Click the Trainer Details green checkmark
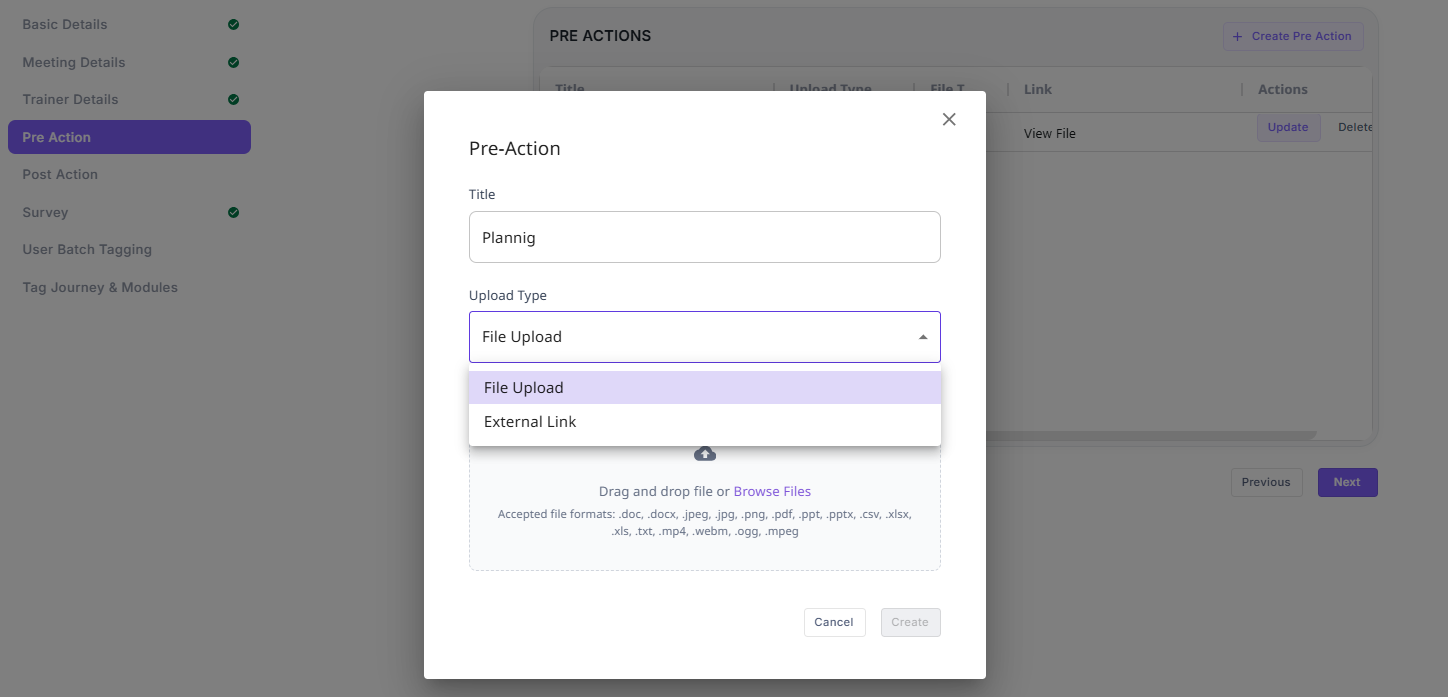This screenshot has width=1448, height=697. [x=233, y=99]
